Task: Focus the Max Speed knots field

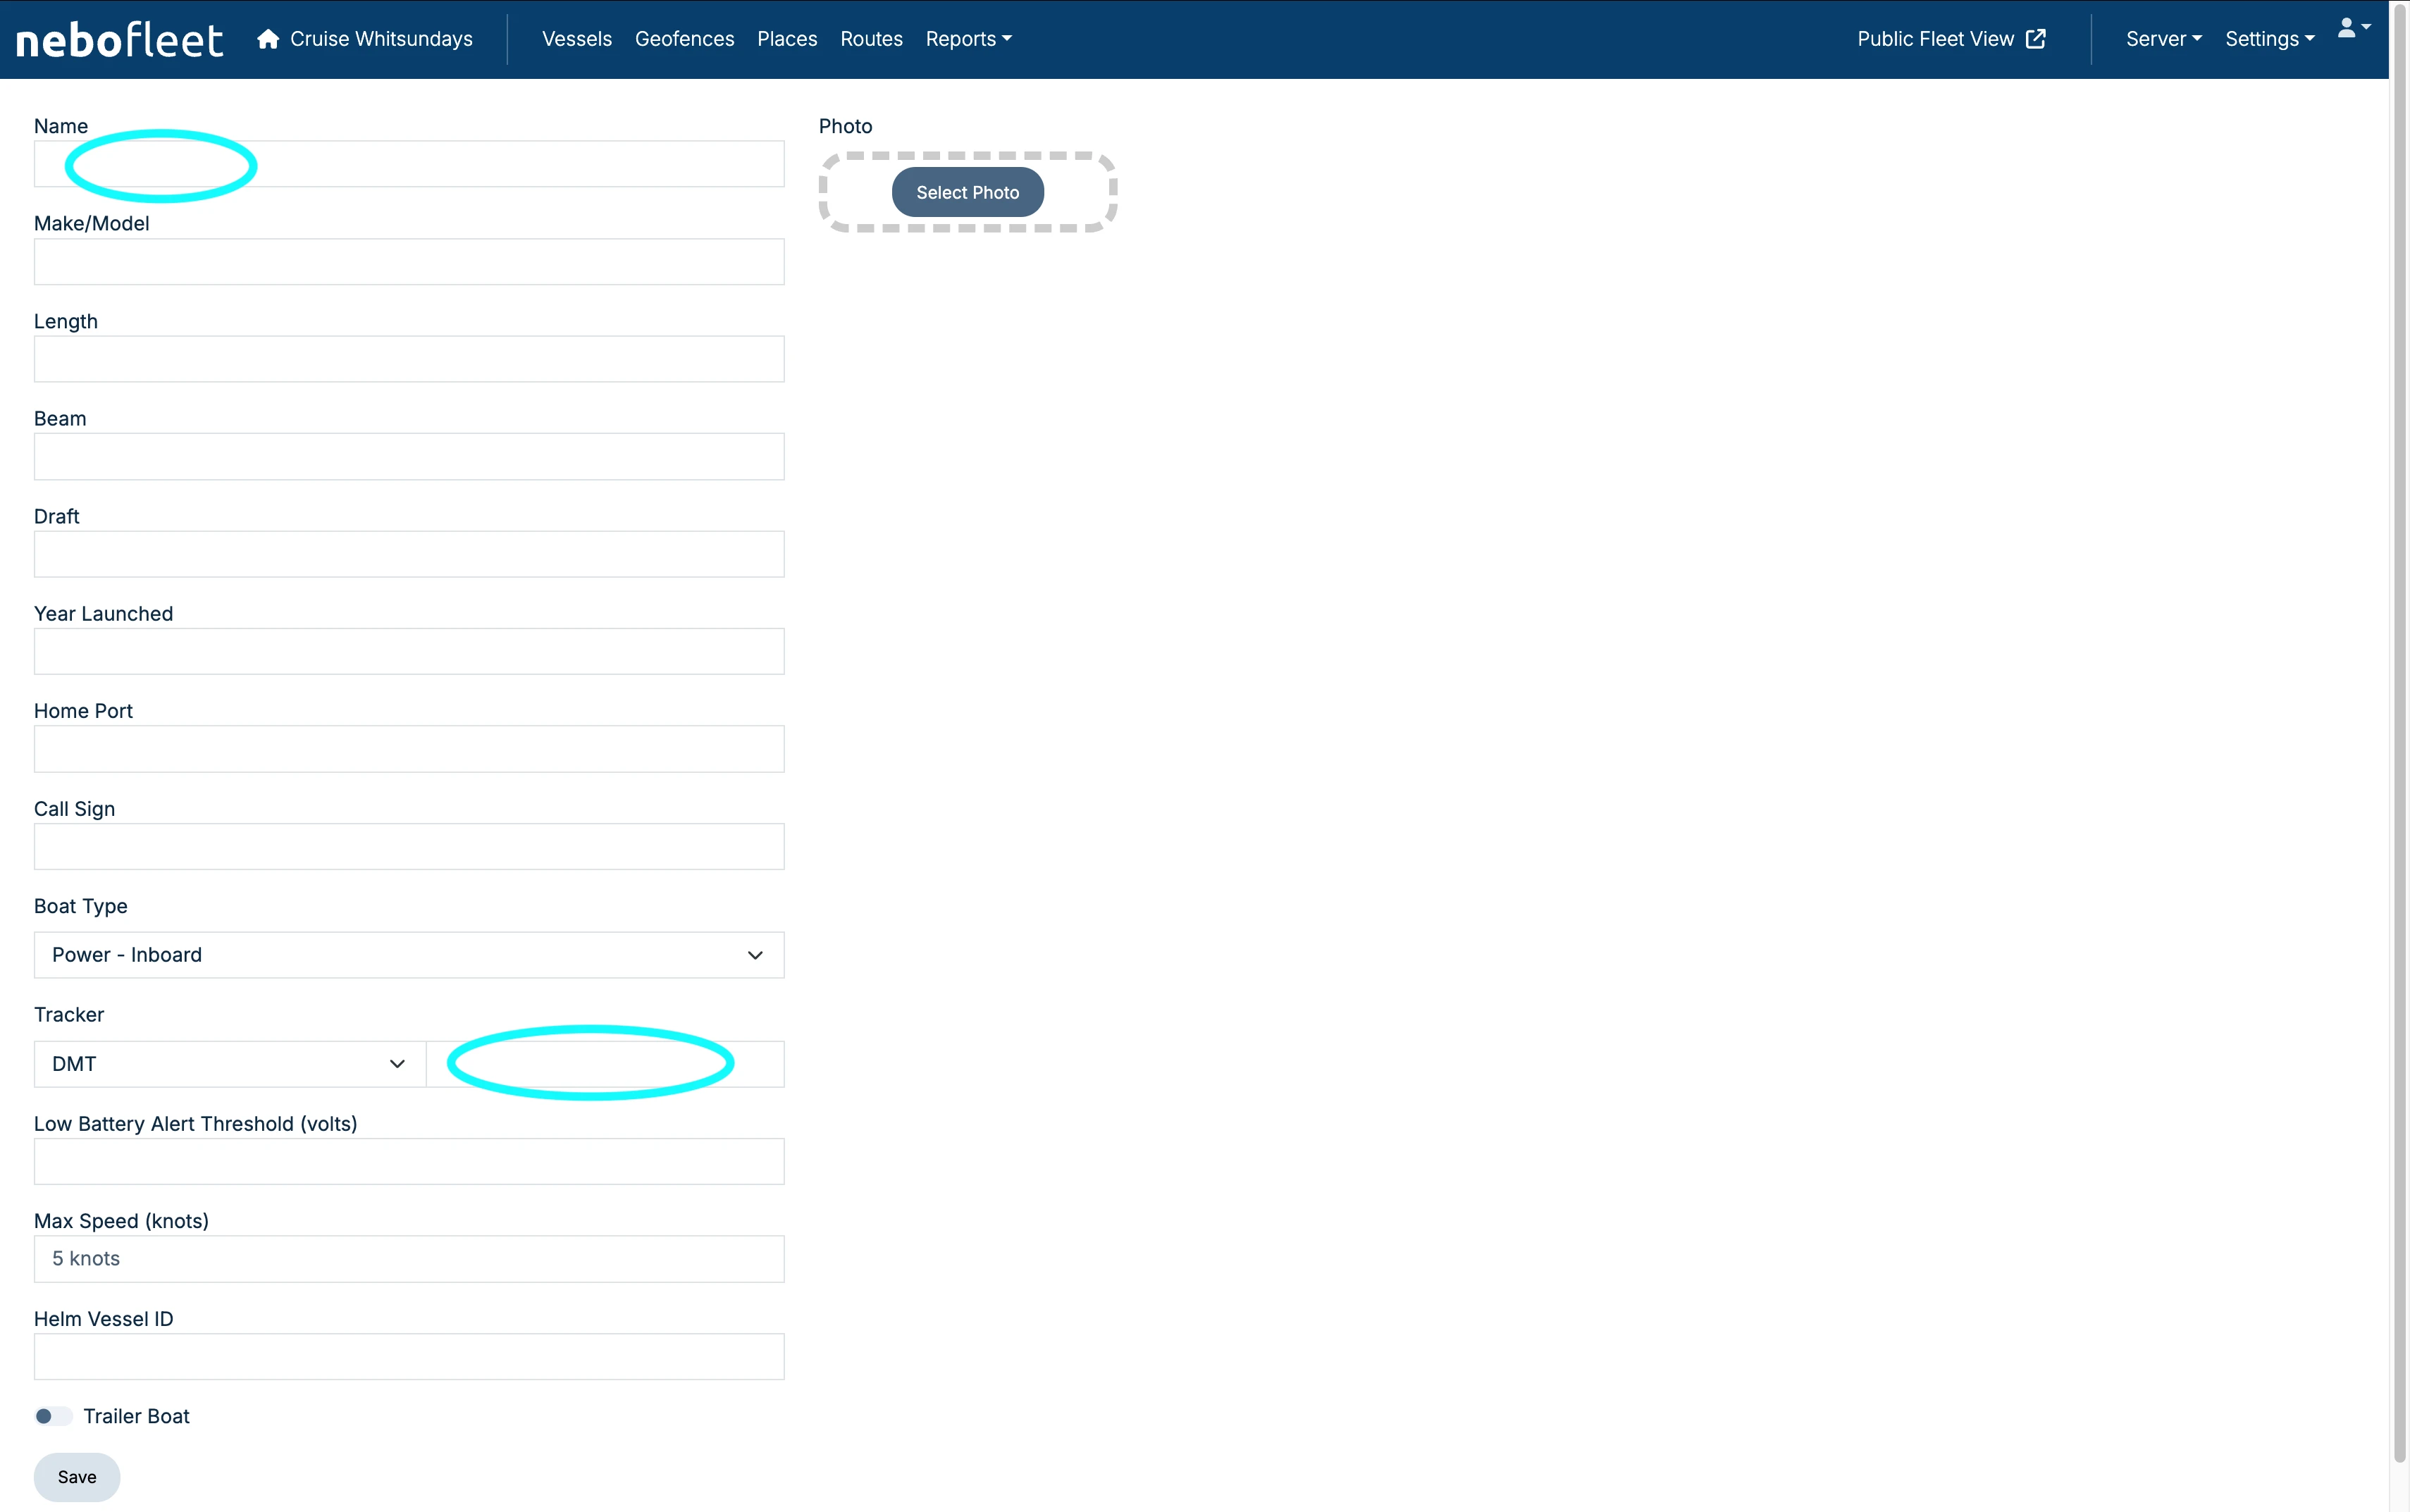Action: (x=408, y=1259)
